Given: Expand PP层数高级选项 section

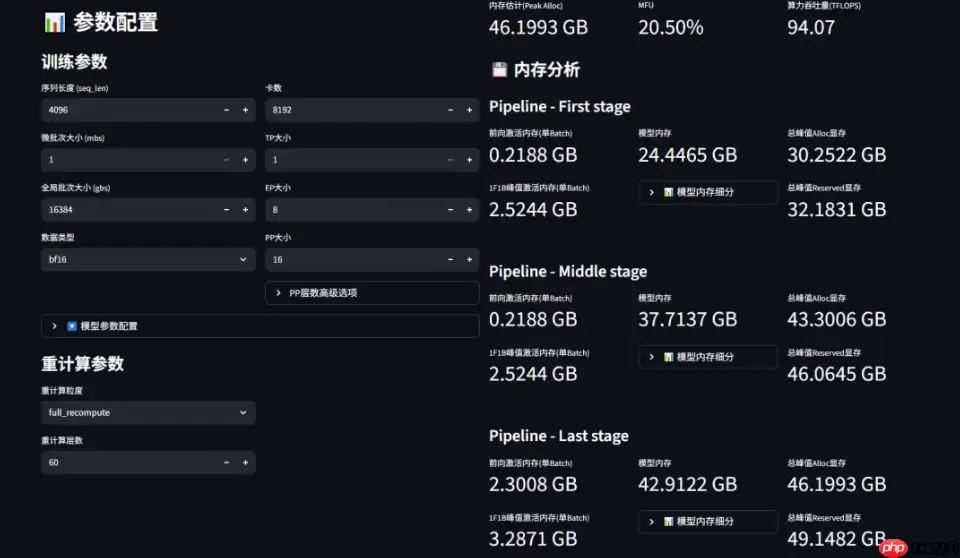Looking at the screenshot, I should point(372,293).
